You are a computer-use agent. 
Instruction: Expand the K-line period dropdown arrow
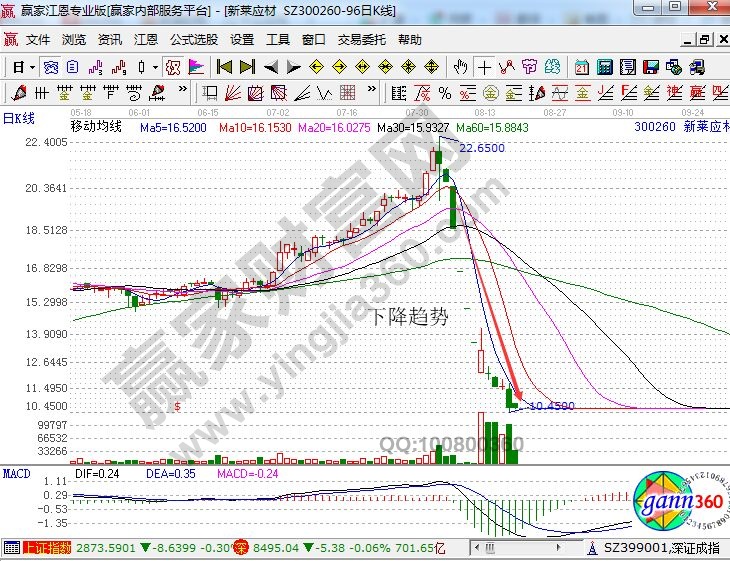pos(32,67)
